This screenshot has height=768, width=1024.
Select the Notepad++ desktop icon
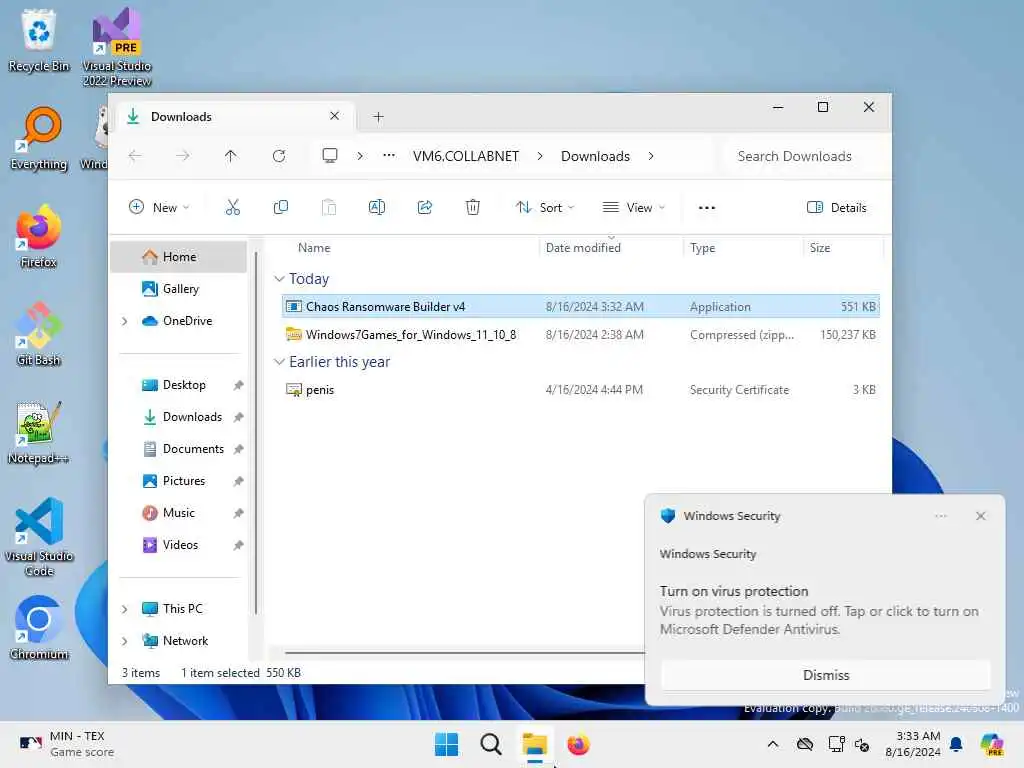tap(39, 433)
